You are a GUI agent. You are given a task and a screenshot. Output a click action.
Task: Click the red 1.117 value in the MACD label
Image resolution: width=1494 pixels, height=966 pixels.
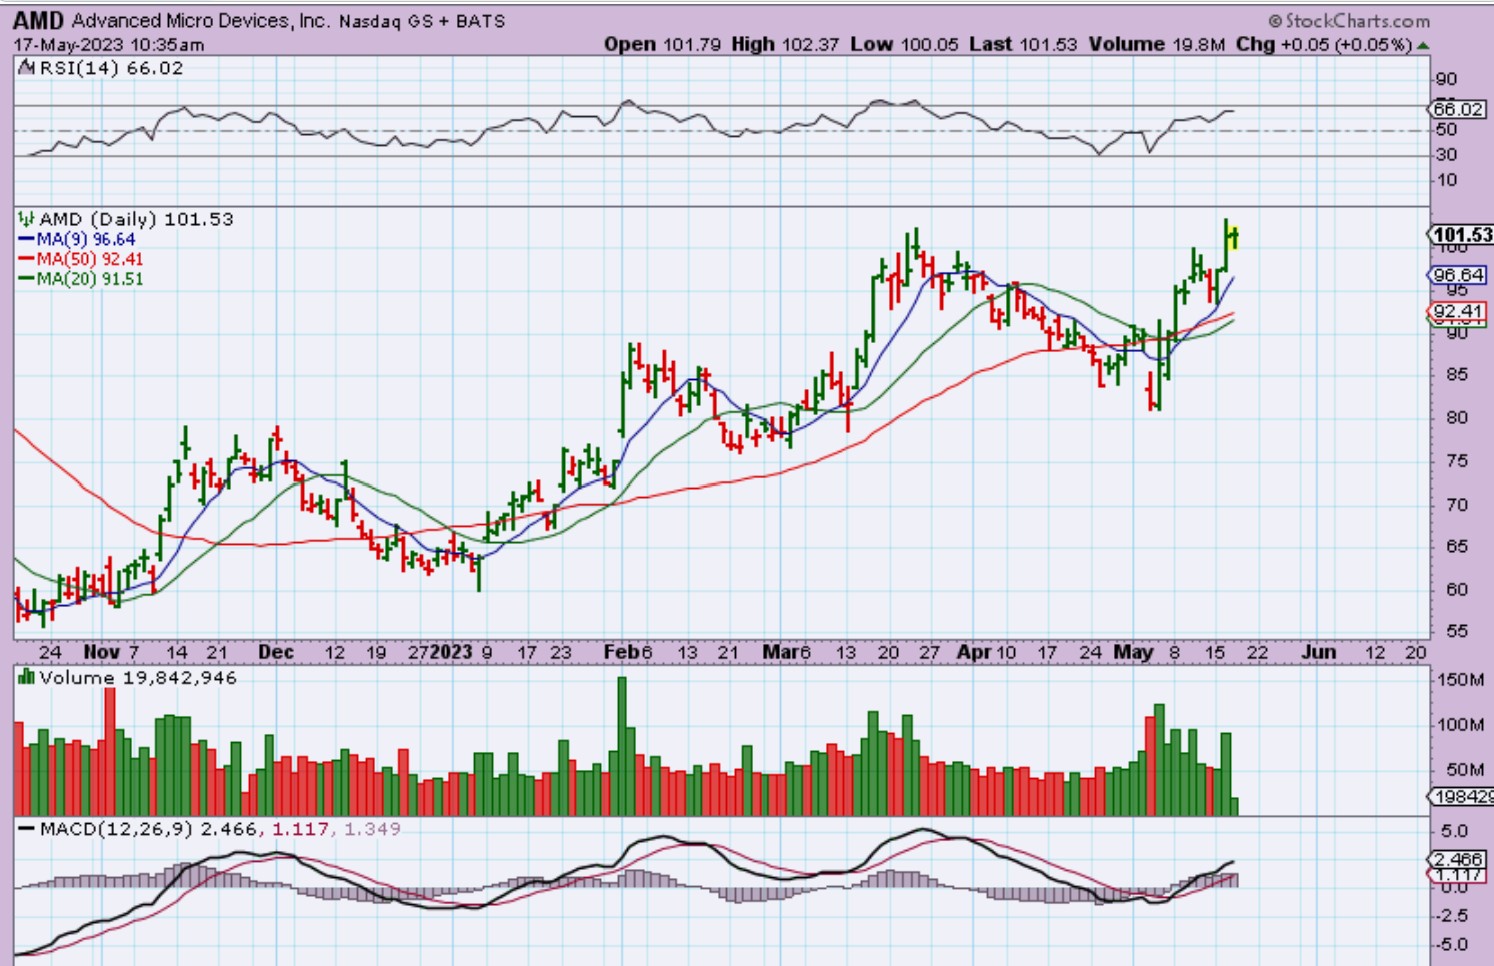pos(301,829)
